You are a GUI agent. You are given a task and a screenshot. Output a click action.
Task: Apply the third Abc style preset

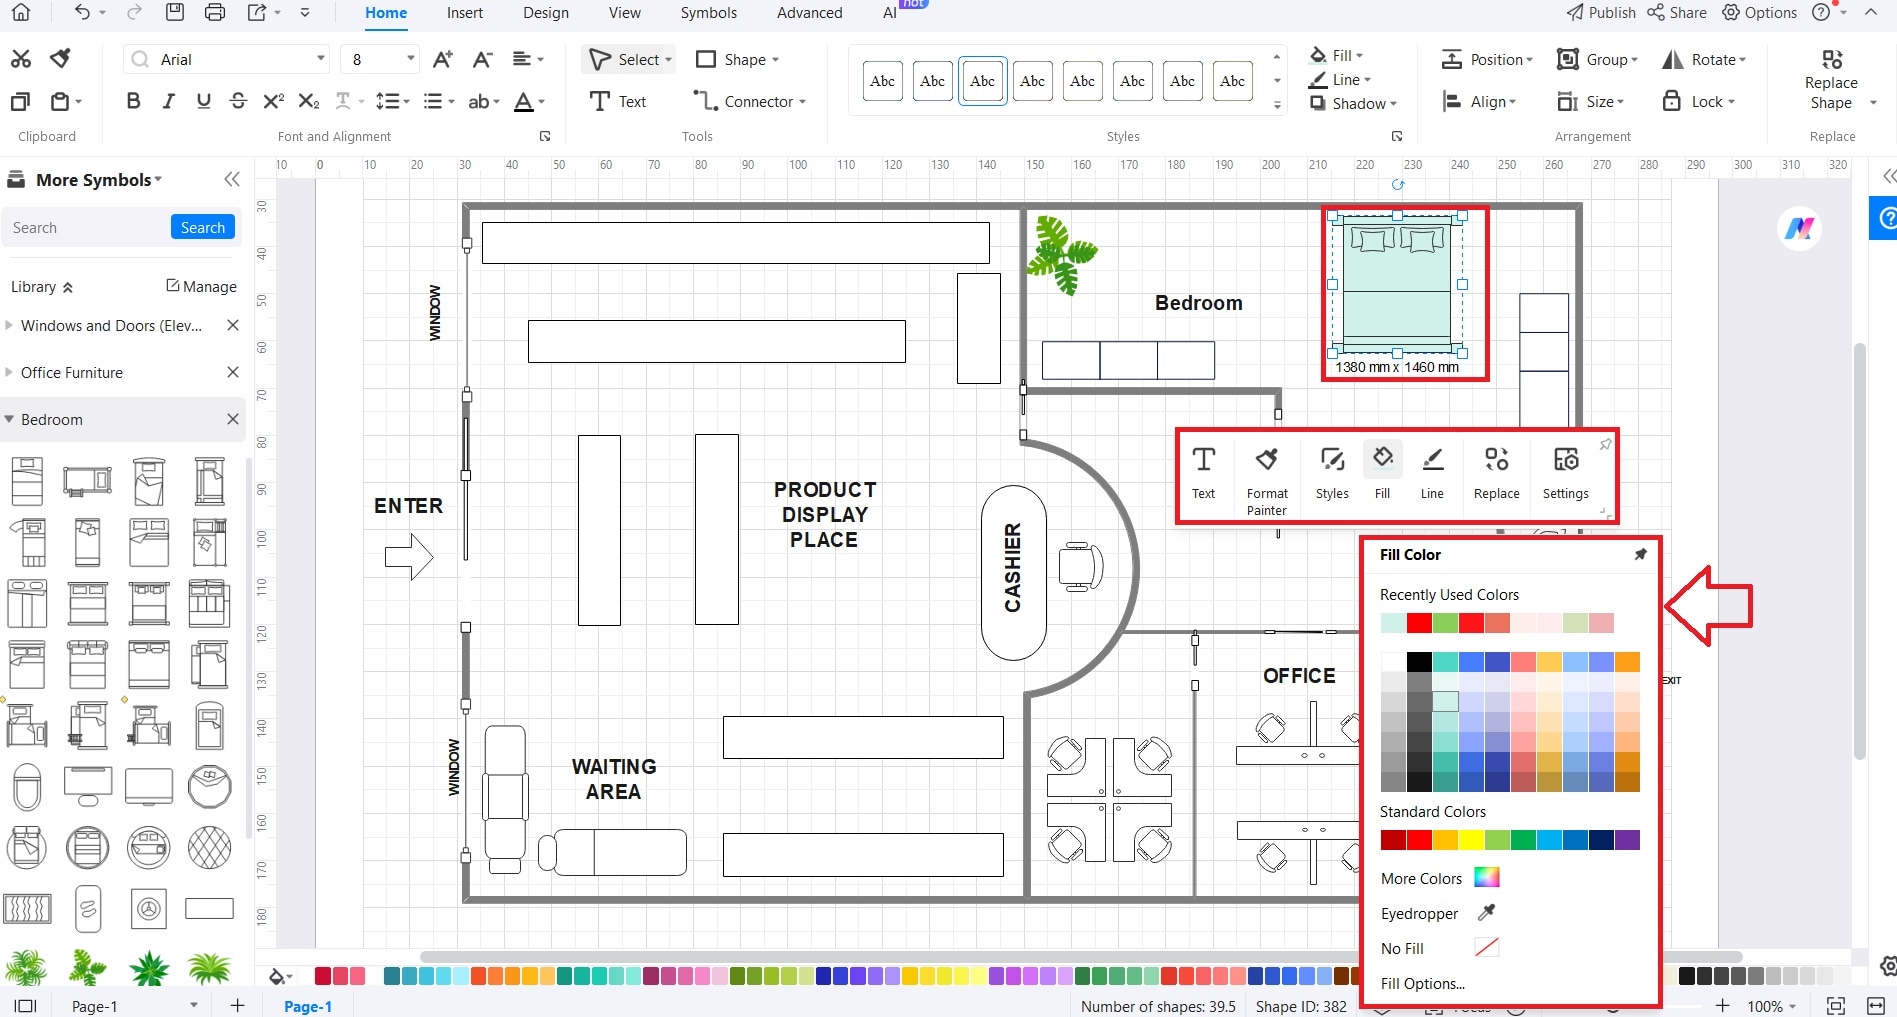(982, 81)
